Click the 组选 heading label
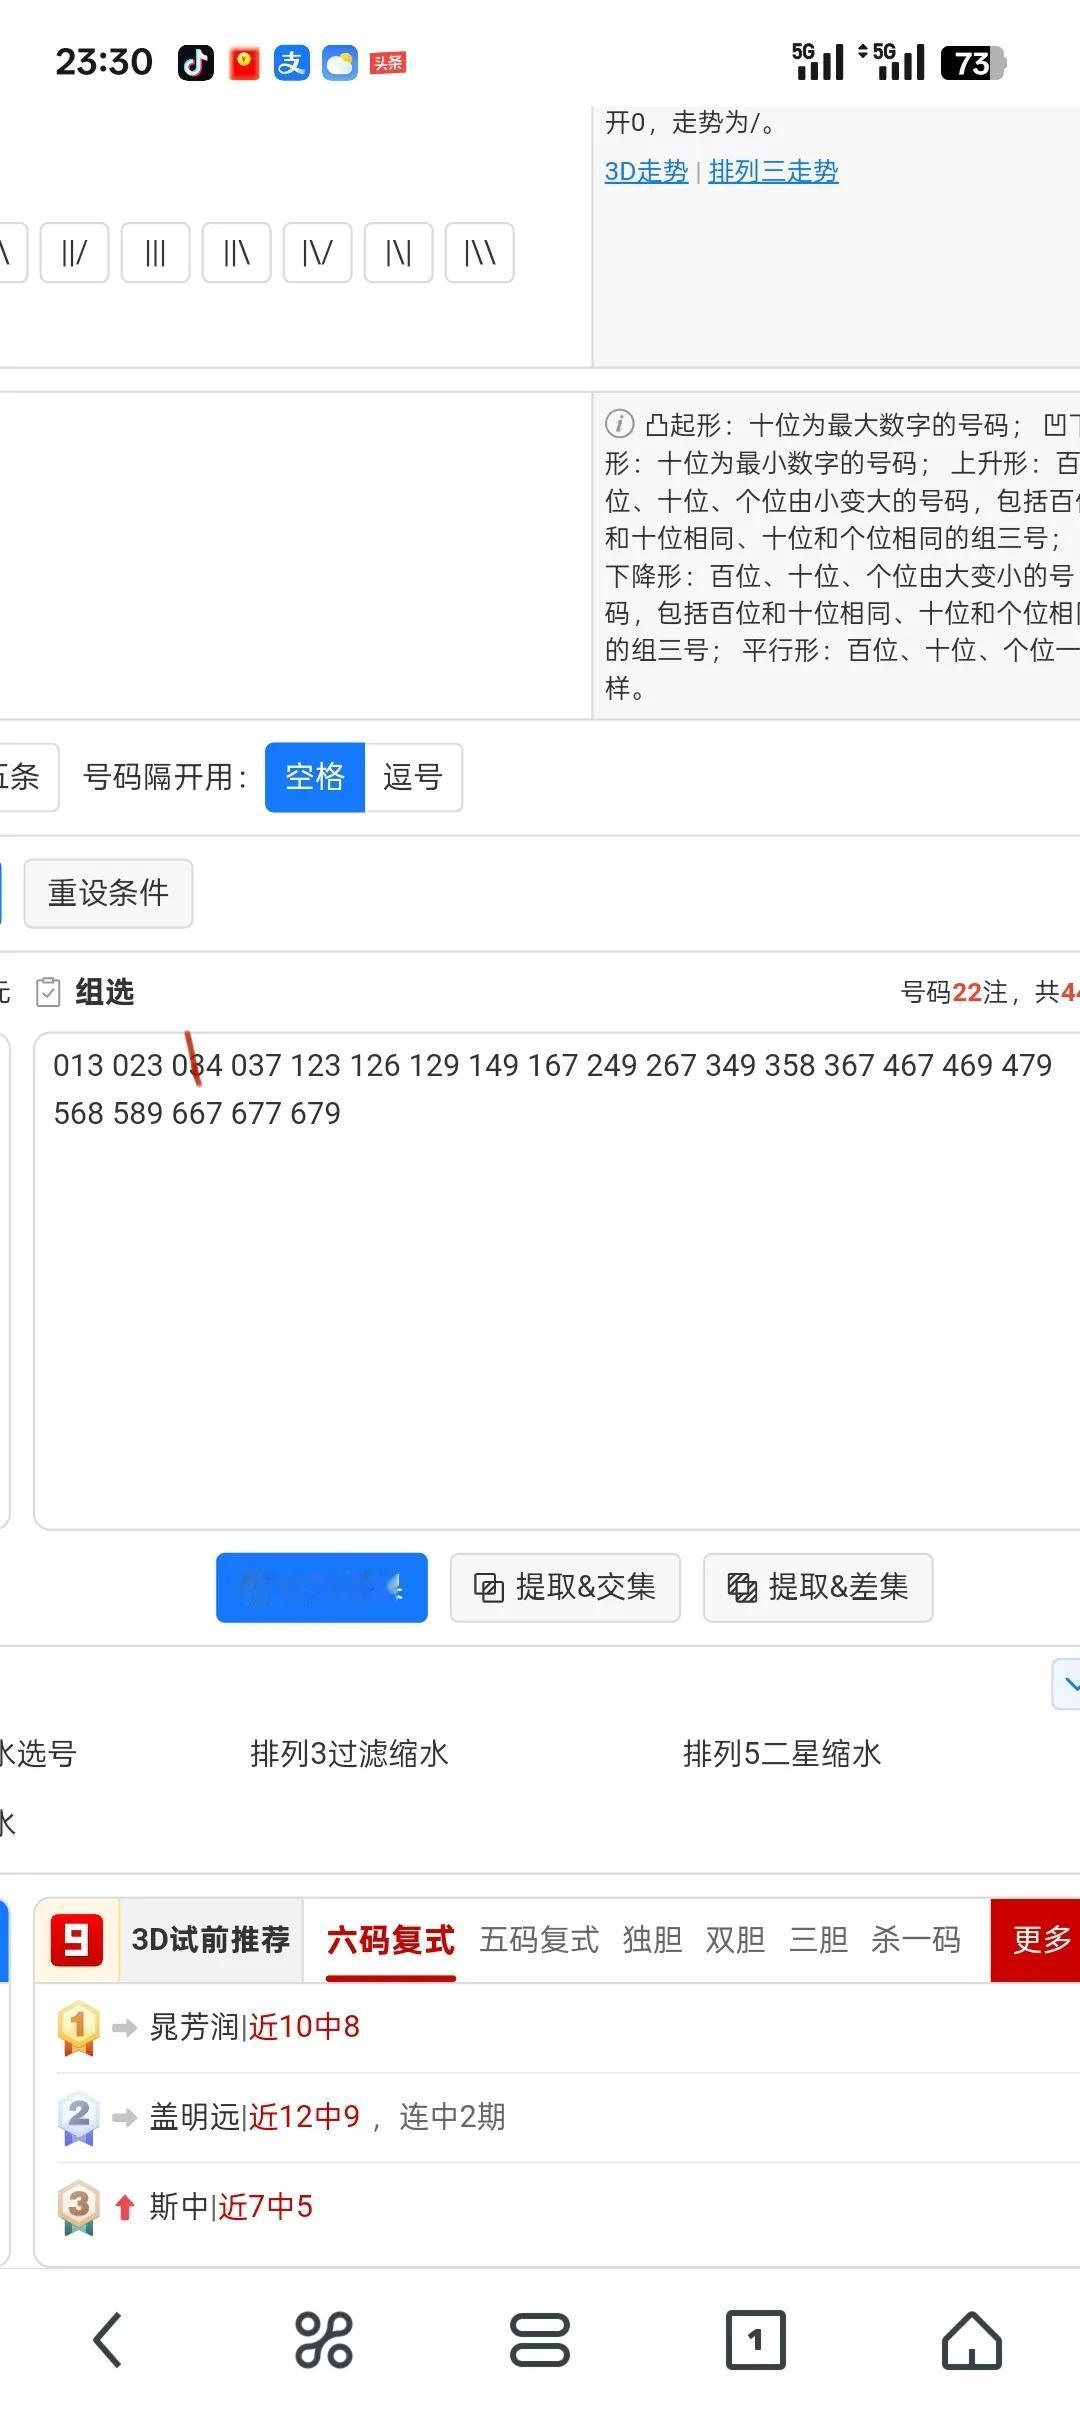 pos(105,992)
